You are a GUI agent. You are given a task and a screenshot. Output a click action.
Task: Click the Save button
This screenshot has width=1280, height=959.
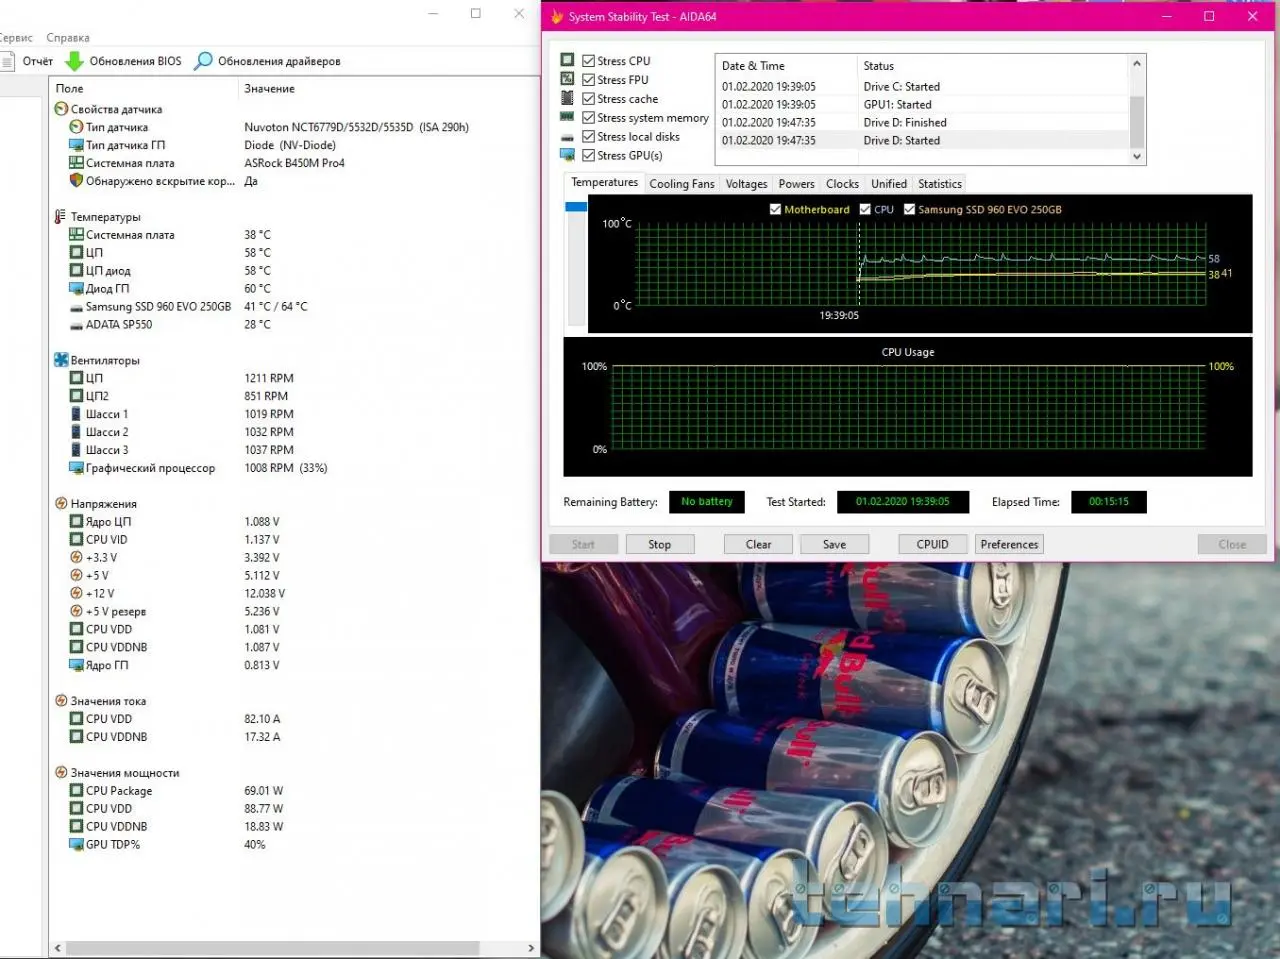point(834,545)
